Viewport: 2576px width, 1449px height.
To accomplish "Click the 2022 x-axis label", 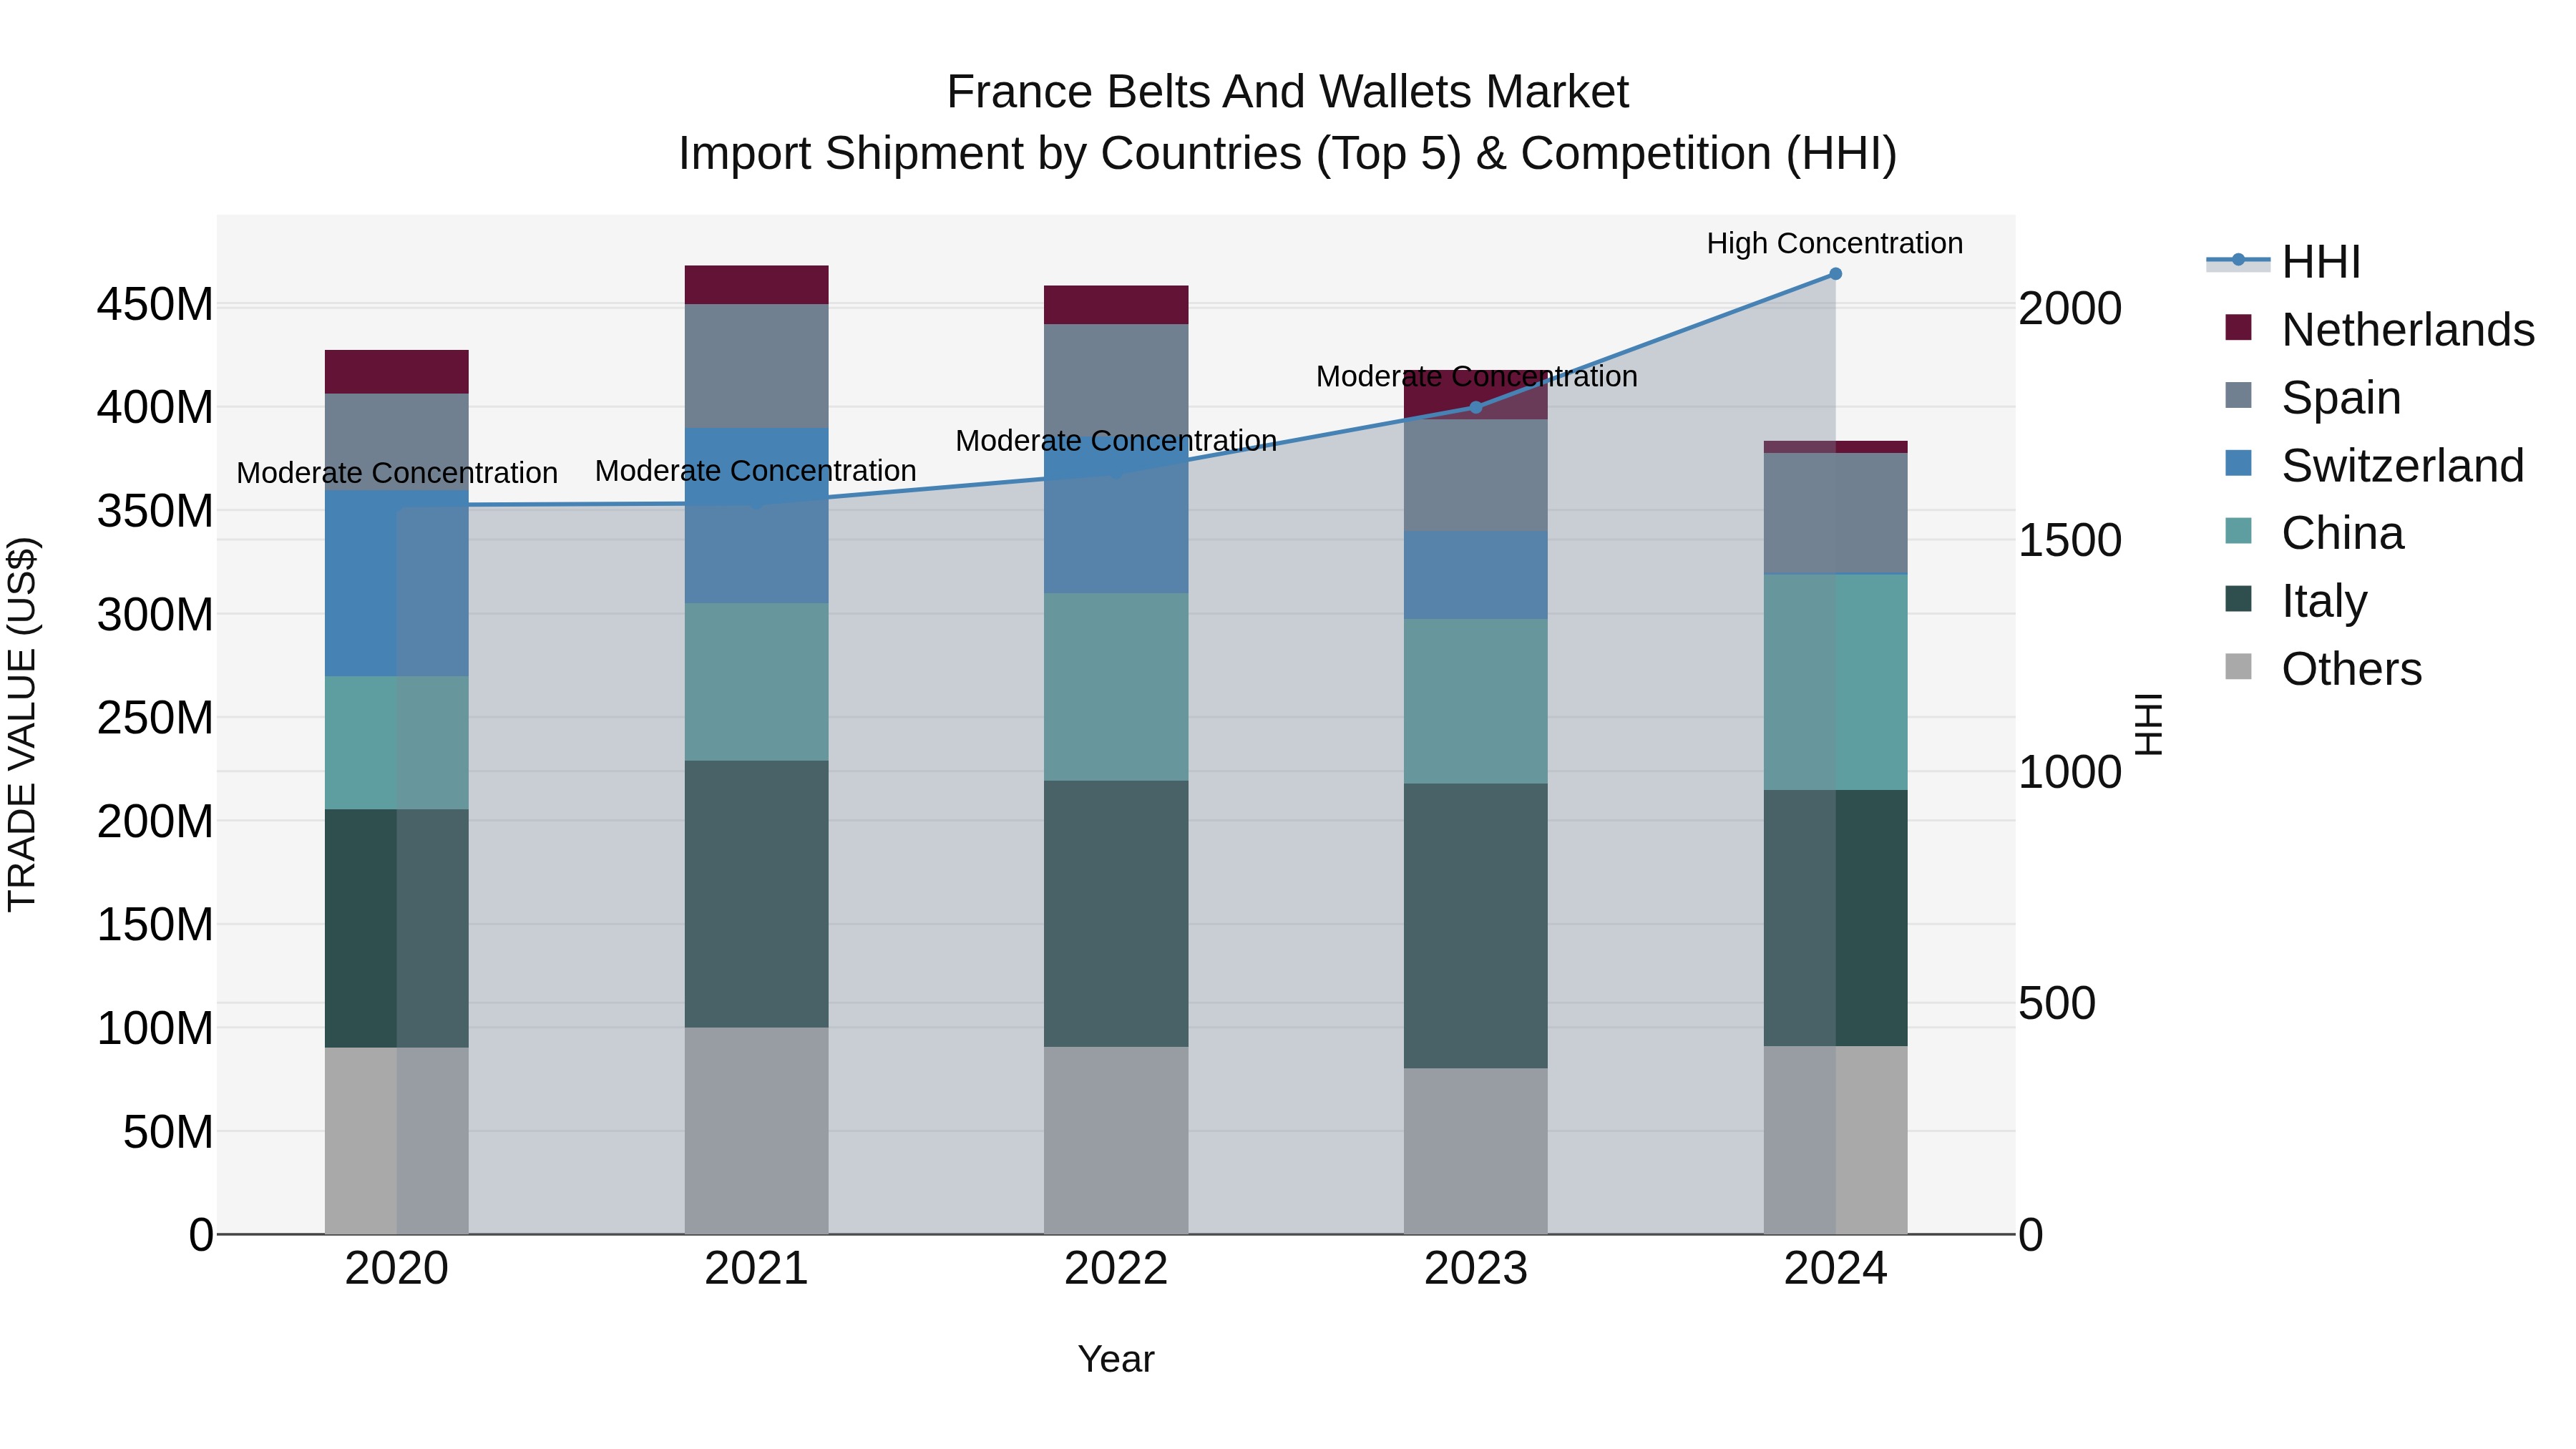I will pyautogui.click(x=1116, y=1269).
